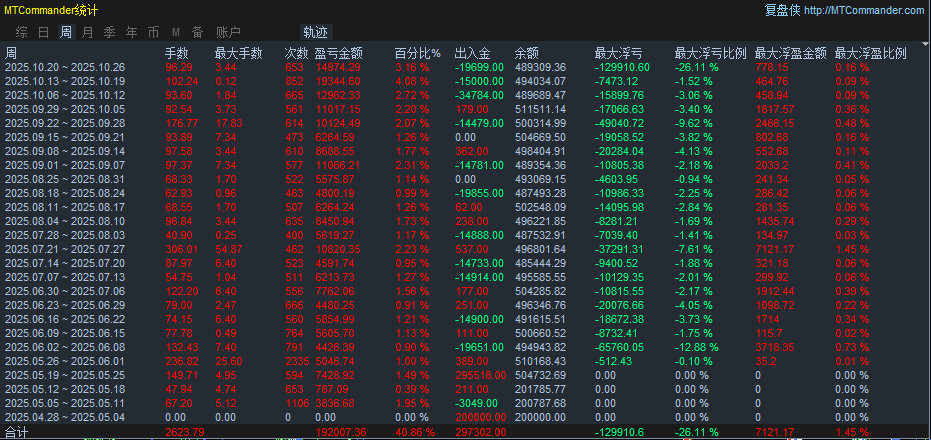Screen dimensions: 931x440
Task: Click the balance 511511.14
Action: pos(540,109)
